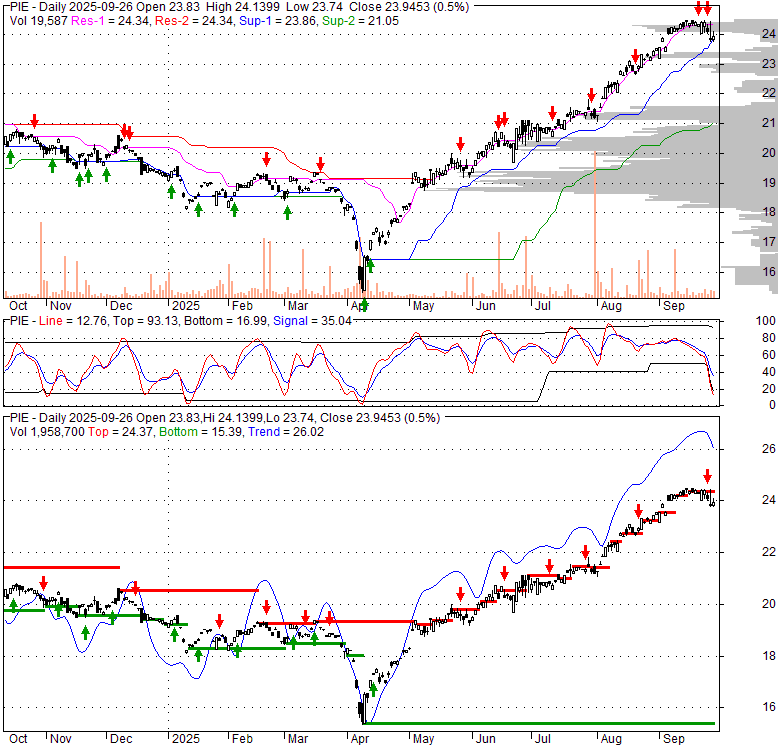Click the 100 level on oscillator axis
780x745 pixels.
(x=766, y=321)
